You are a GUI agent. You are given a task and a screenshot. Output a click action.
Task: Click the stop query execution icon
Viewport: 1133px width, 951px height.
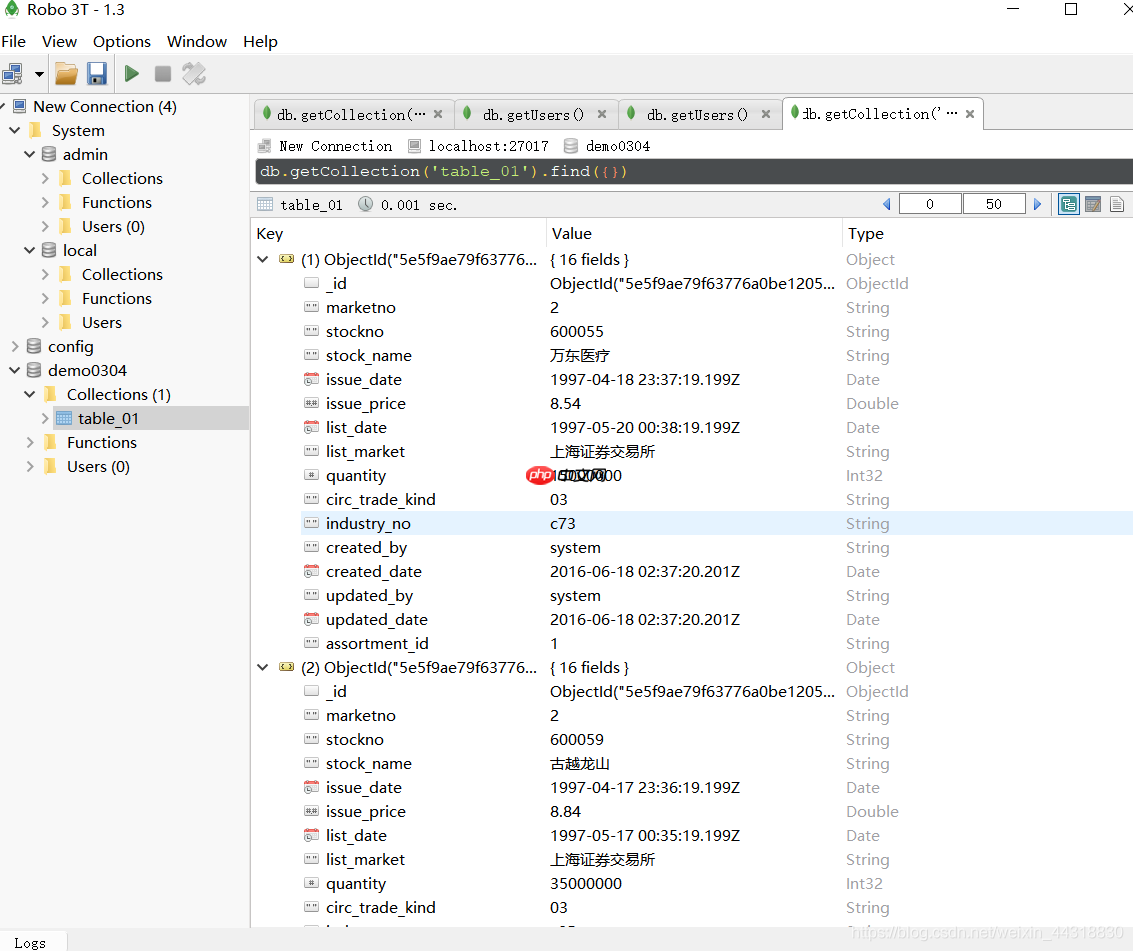click(x=162, y=73)
